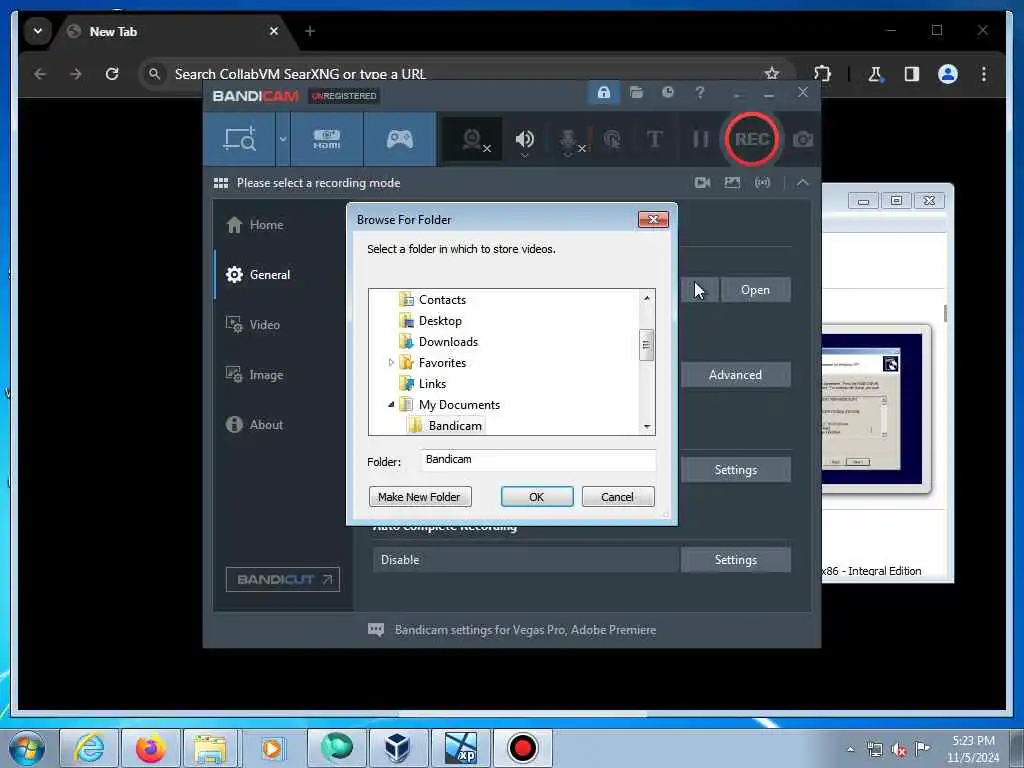Toggle mouse click effect icon
Screen dimensions: 1024x768
point(612,139)
